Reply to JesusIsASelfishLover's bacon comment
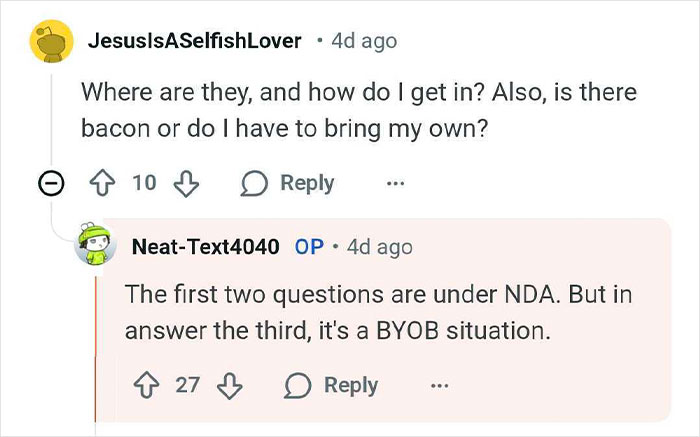Viewport: 700px width, 437px height. tap(288, 184)
